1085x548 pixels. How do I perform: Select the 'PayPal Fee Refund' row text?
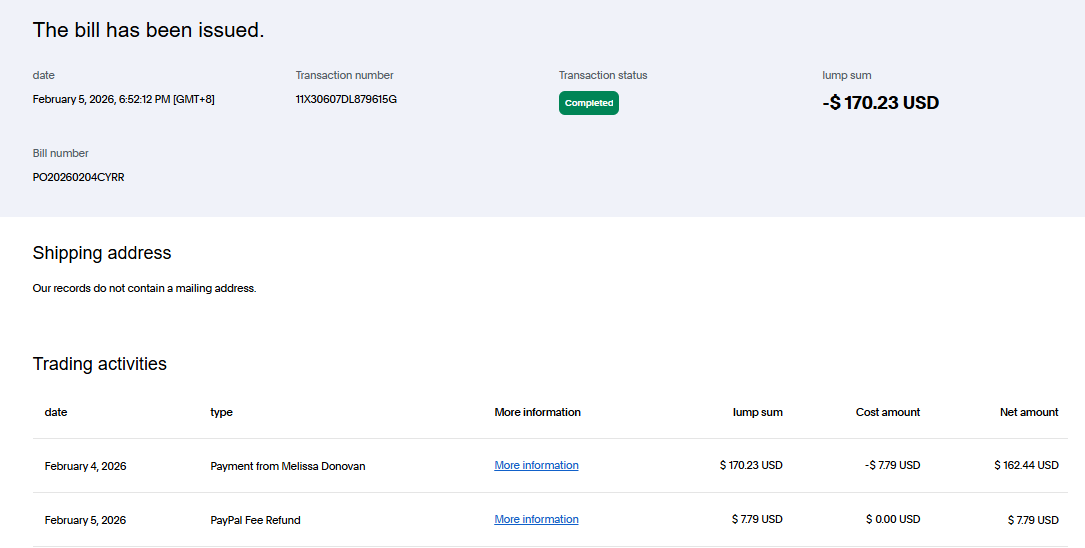click(x=255, y=520)
